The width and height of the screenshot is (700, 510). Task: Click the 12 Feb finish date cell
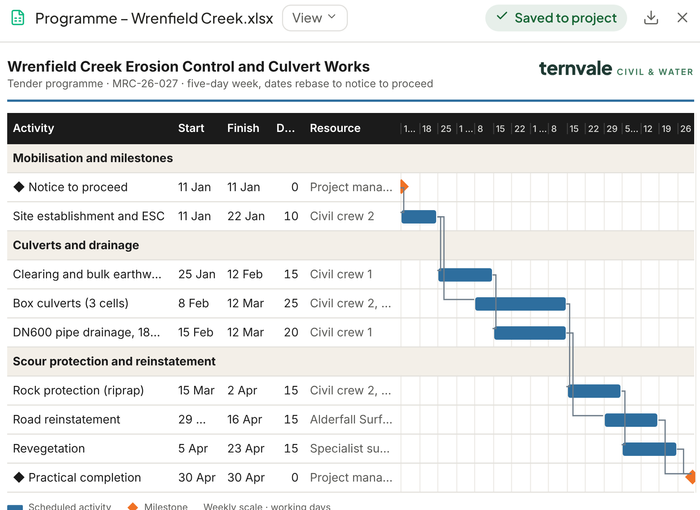pyautogui.click(x=245, y=274)
